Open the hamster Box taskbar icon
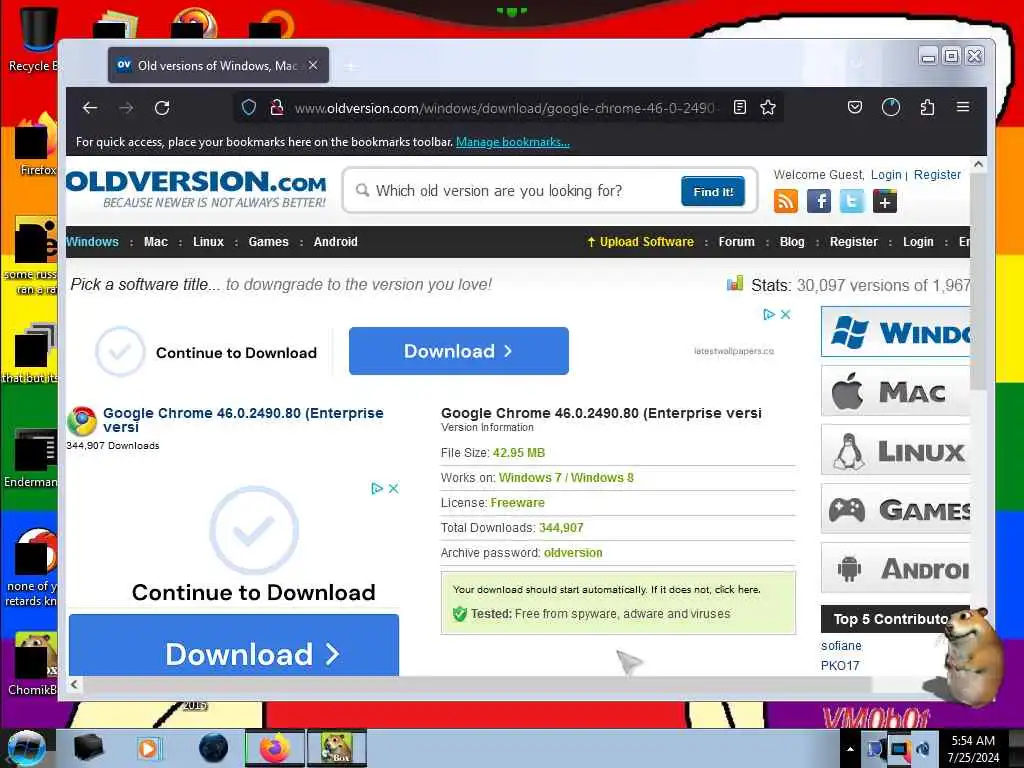This screenshot has width=1024, height=768. pyautogui.click(x=337, y=748)
